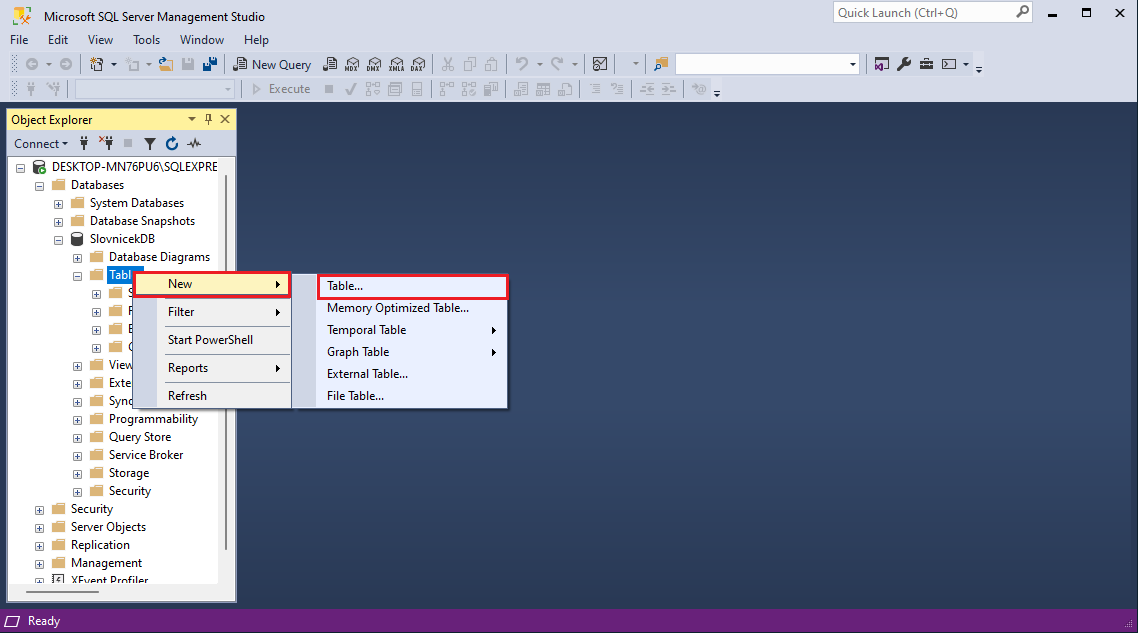Screen dimensions: 1138x633
Task: Click the New Query button
Action: [x=272, y=64]
